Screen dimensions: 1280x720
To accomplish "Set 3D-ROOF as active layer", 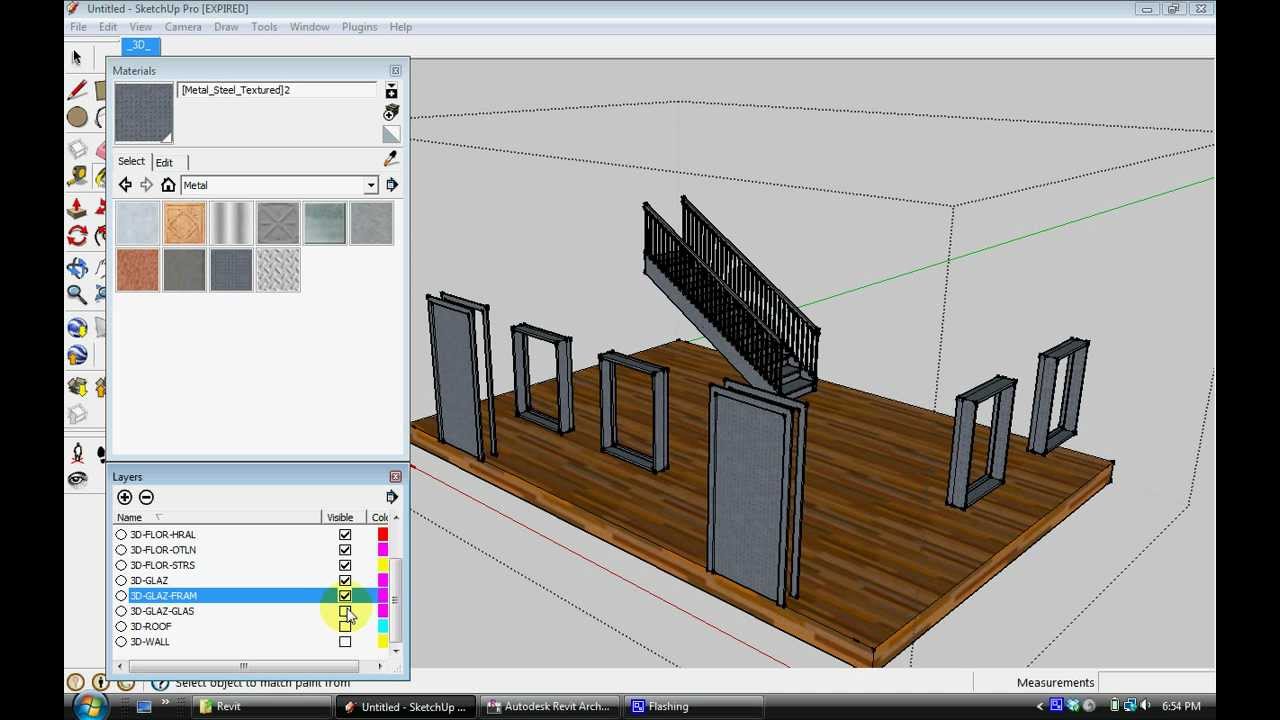I will (x=121, y=626).
